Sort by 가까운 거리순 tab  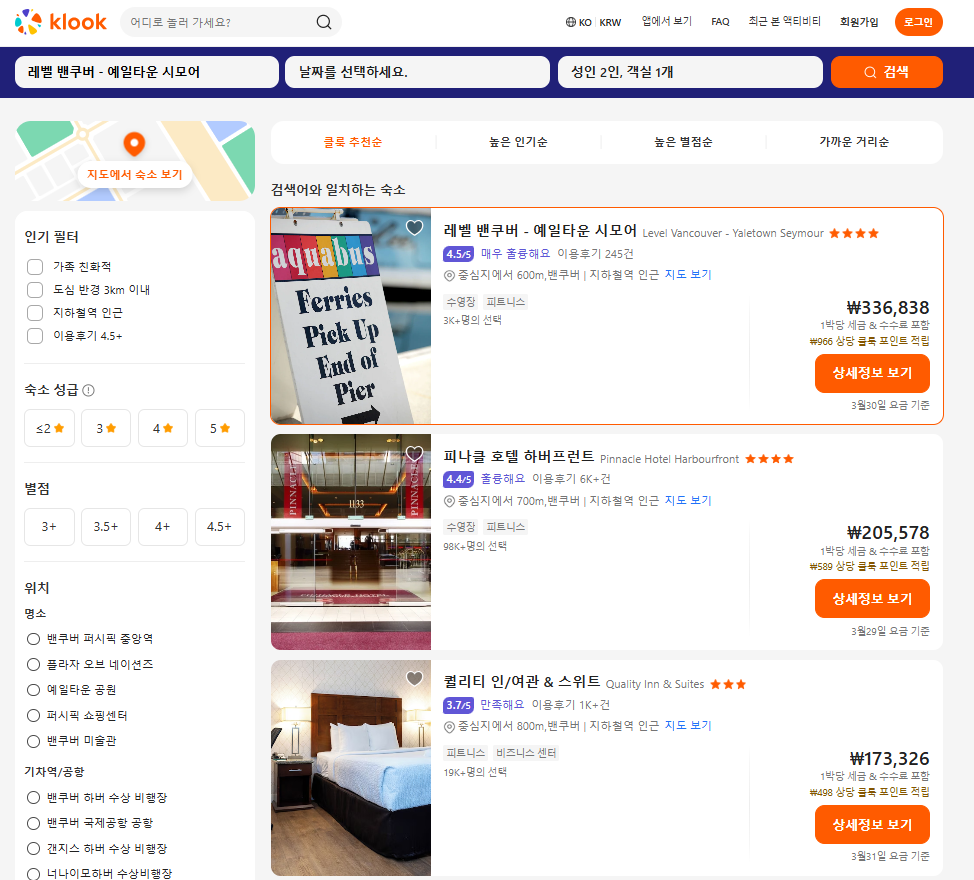point(854,142)
